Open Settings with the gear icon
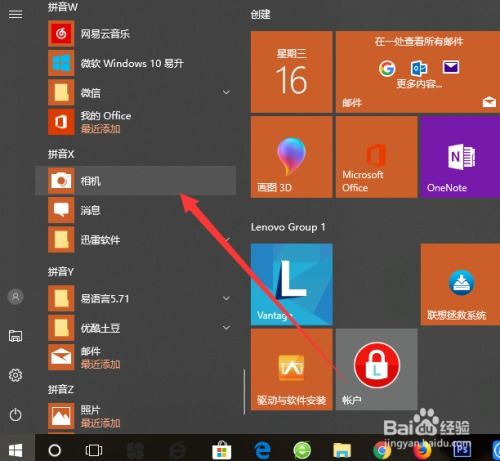 15,375
